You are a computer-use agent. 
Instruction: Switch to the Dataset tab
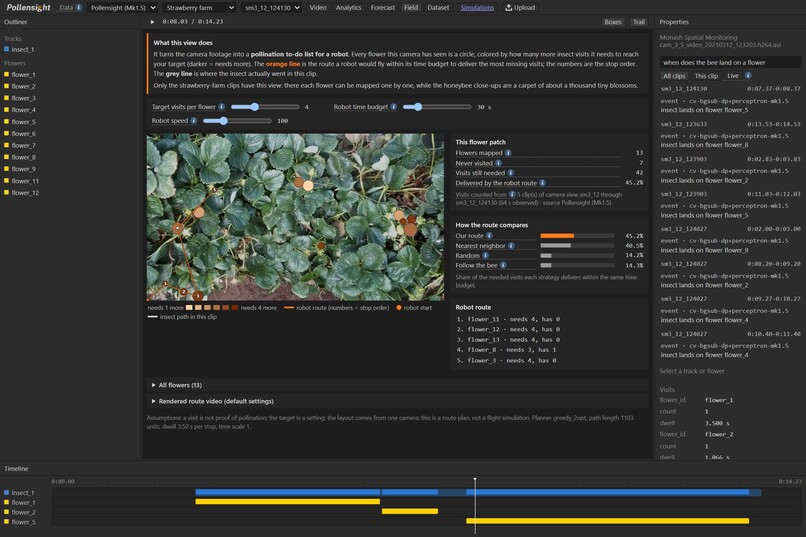click(438, 8)
